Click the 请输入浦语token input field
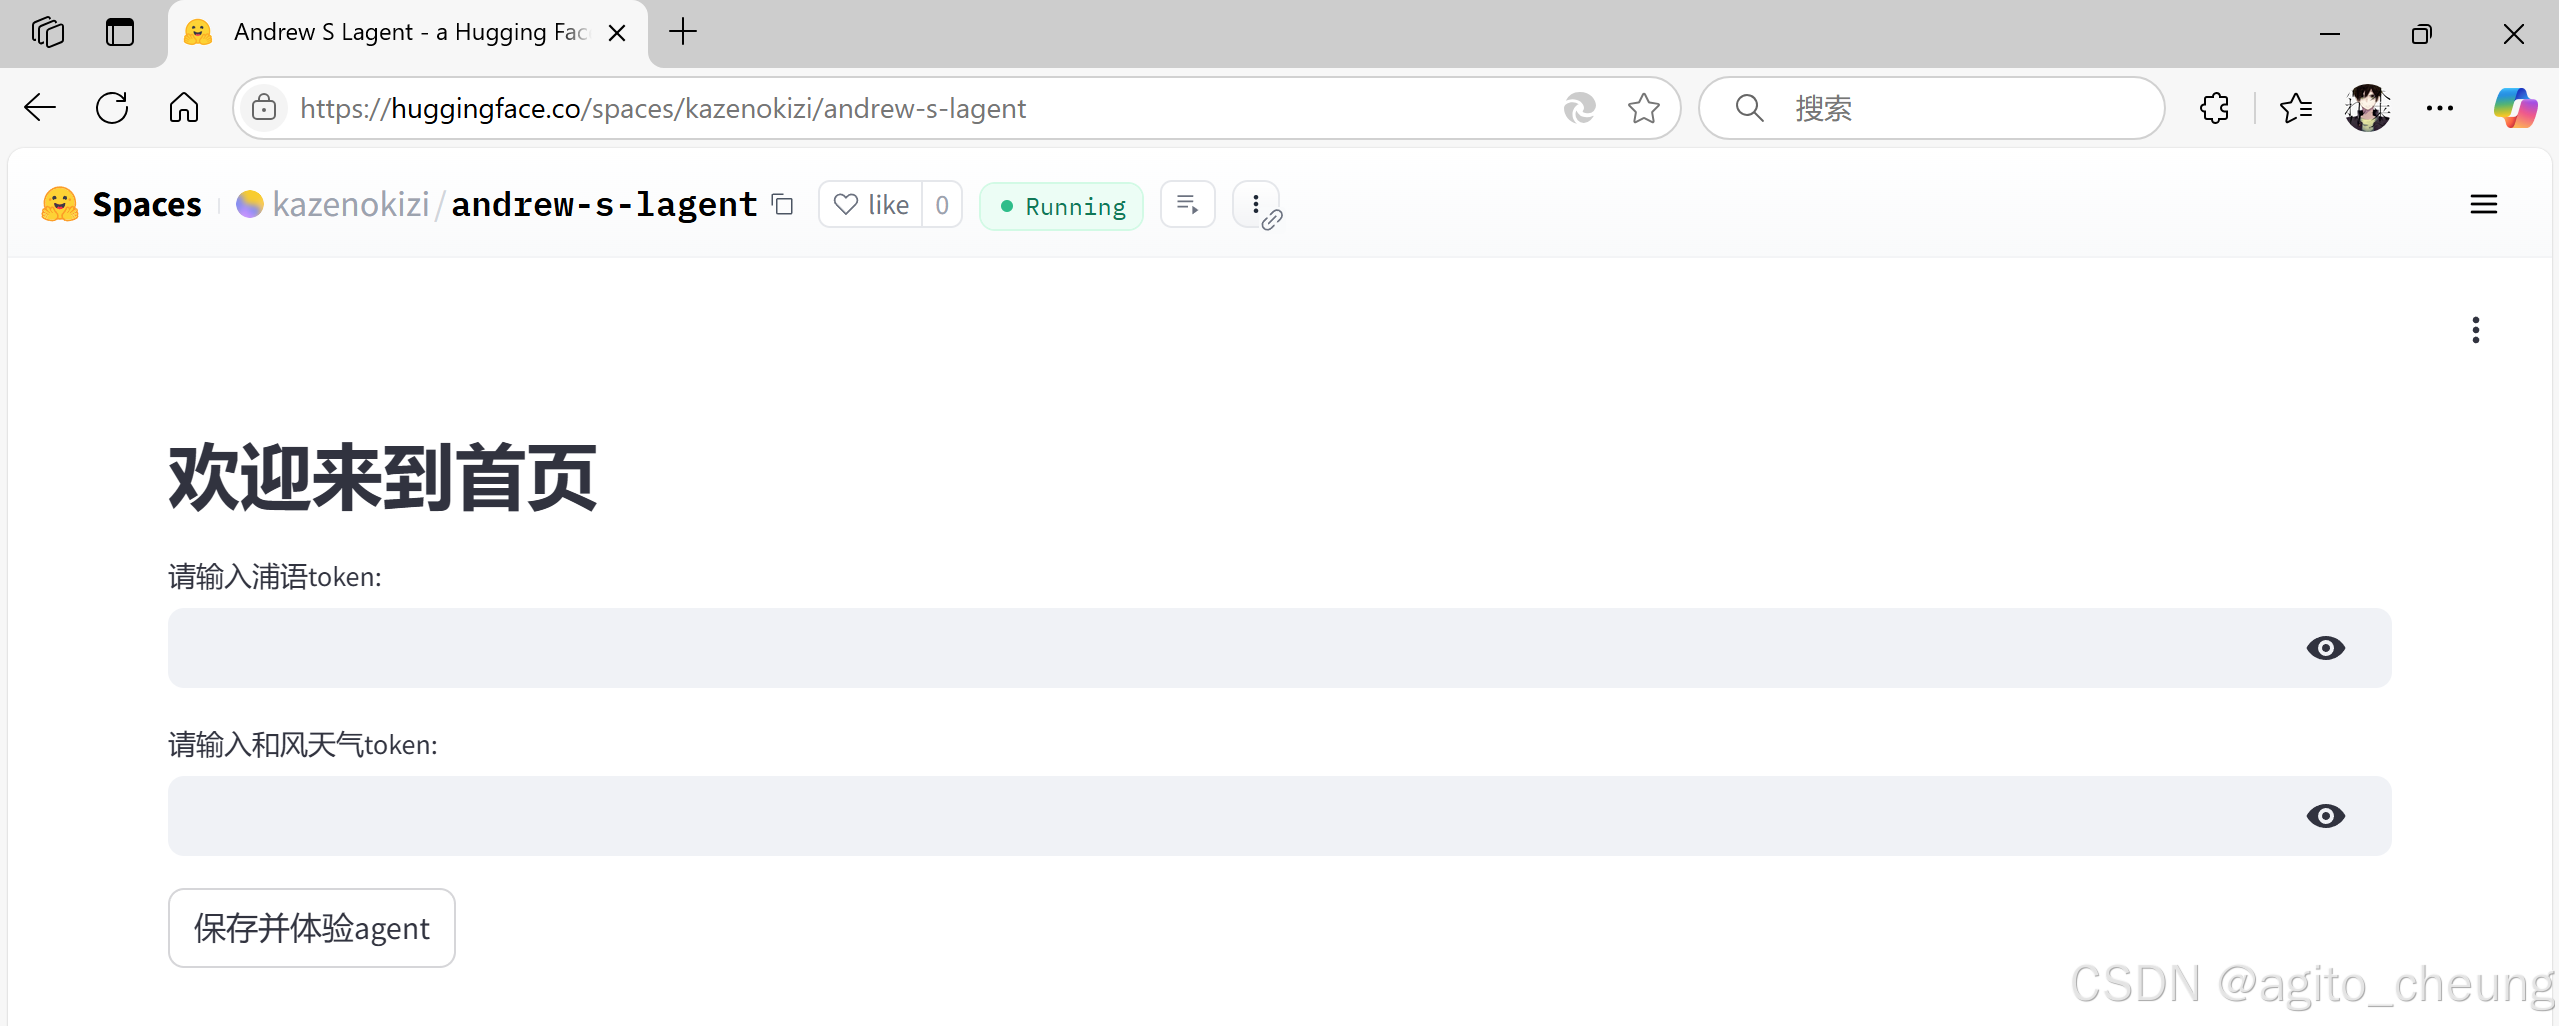 coord(1280,648)
